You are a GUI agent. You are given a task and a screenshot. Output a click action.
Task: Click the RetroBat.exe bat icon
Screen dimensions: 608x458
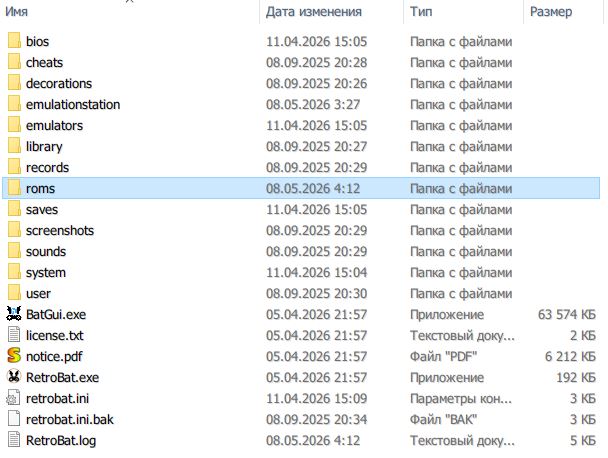14,377
